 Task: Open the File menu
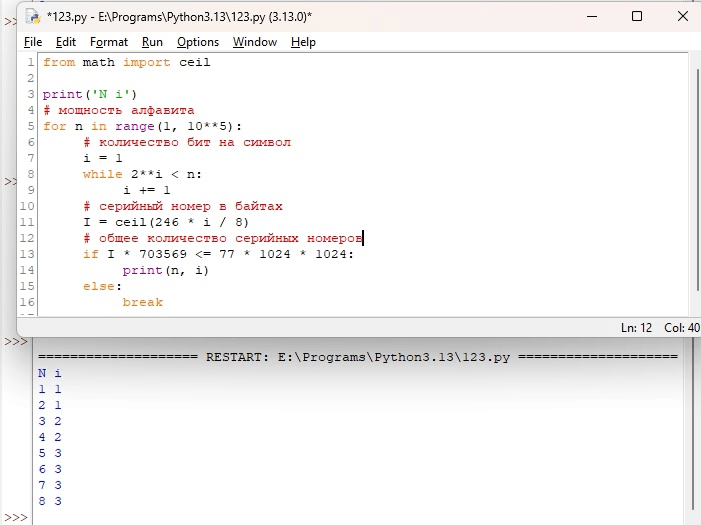tap(33, 42)
